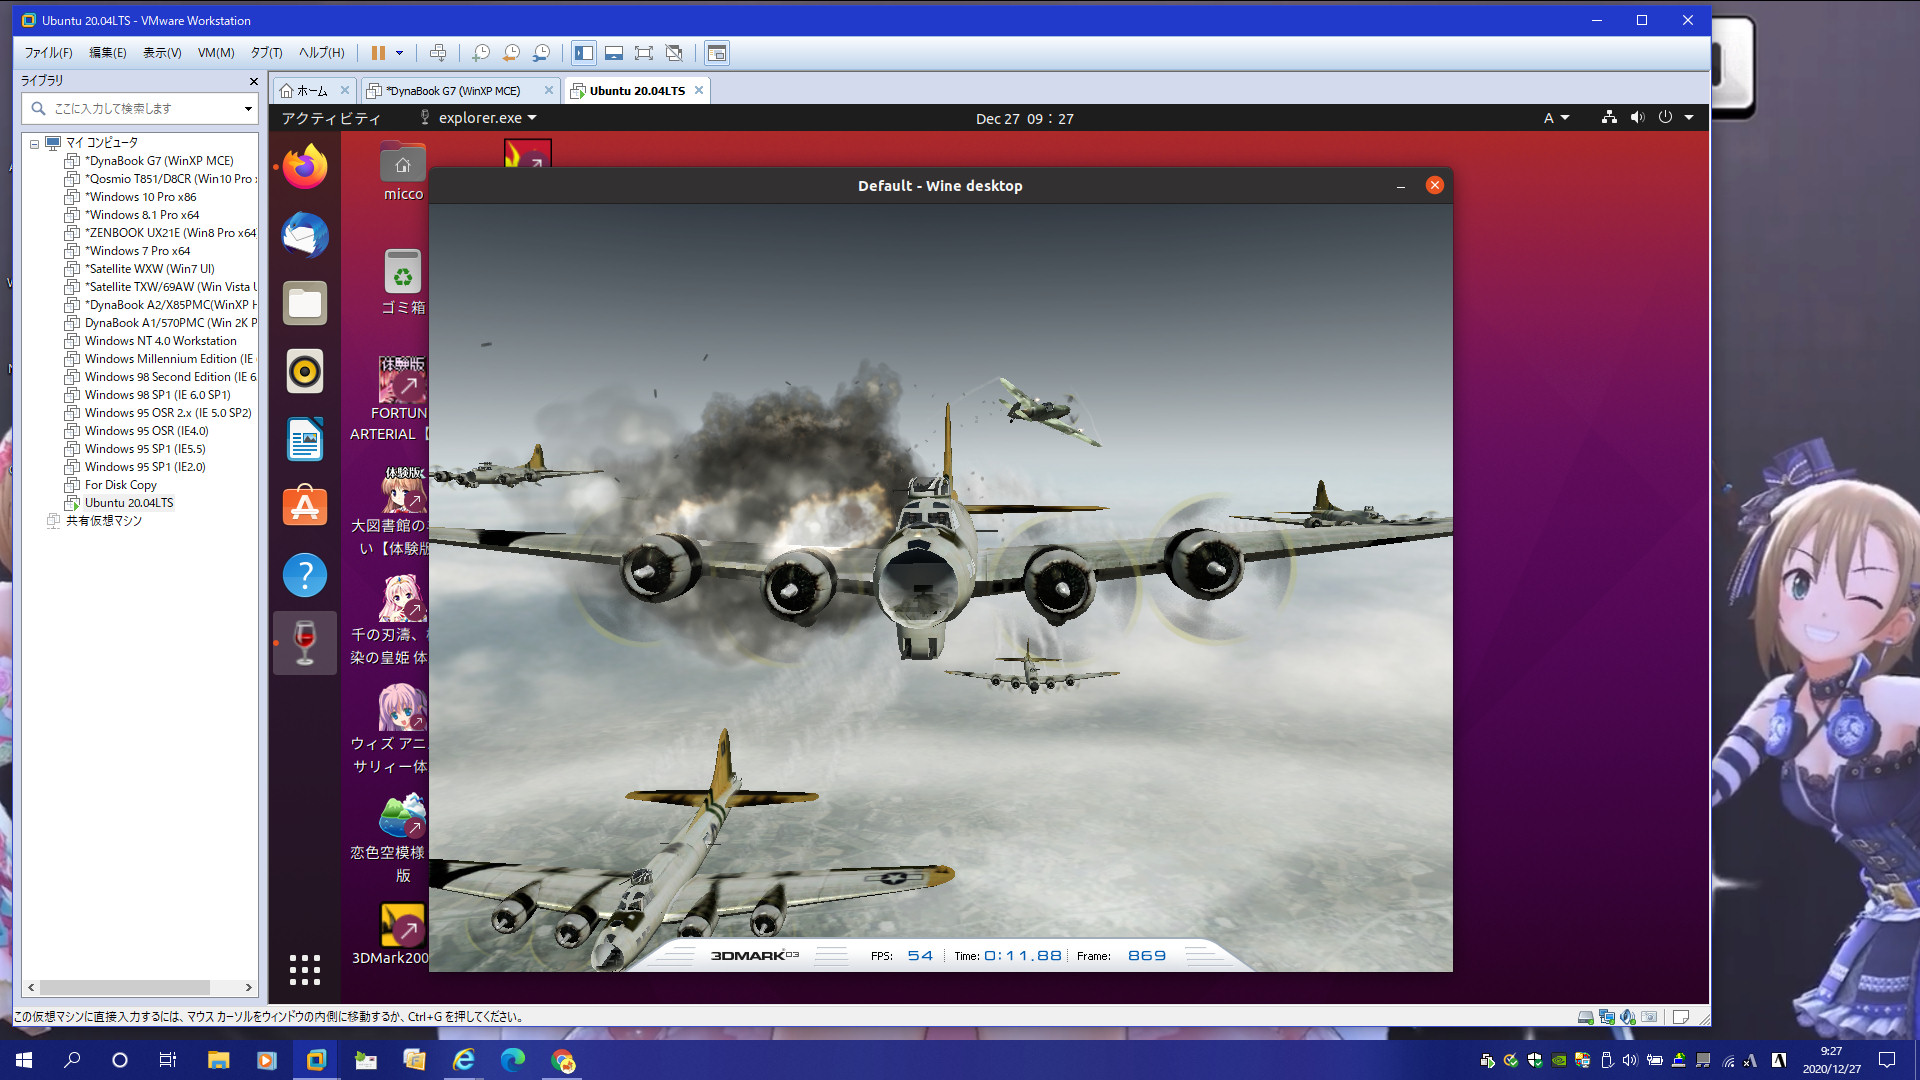Open LibreOffice Writer from the dock
The width and height of the screenshot is (1920, 1080).
[305, 439]
